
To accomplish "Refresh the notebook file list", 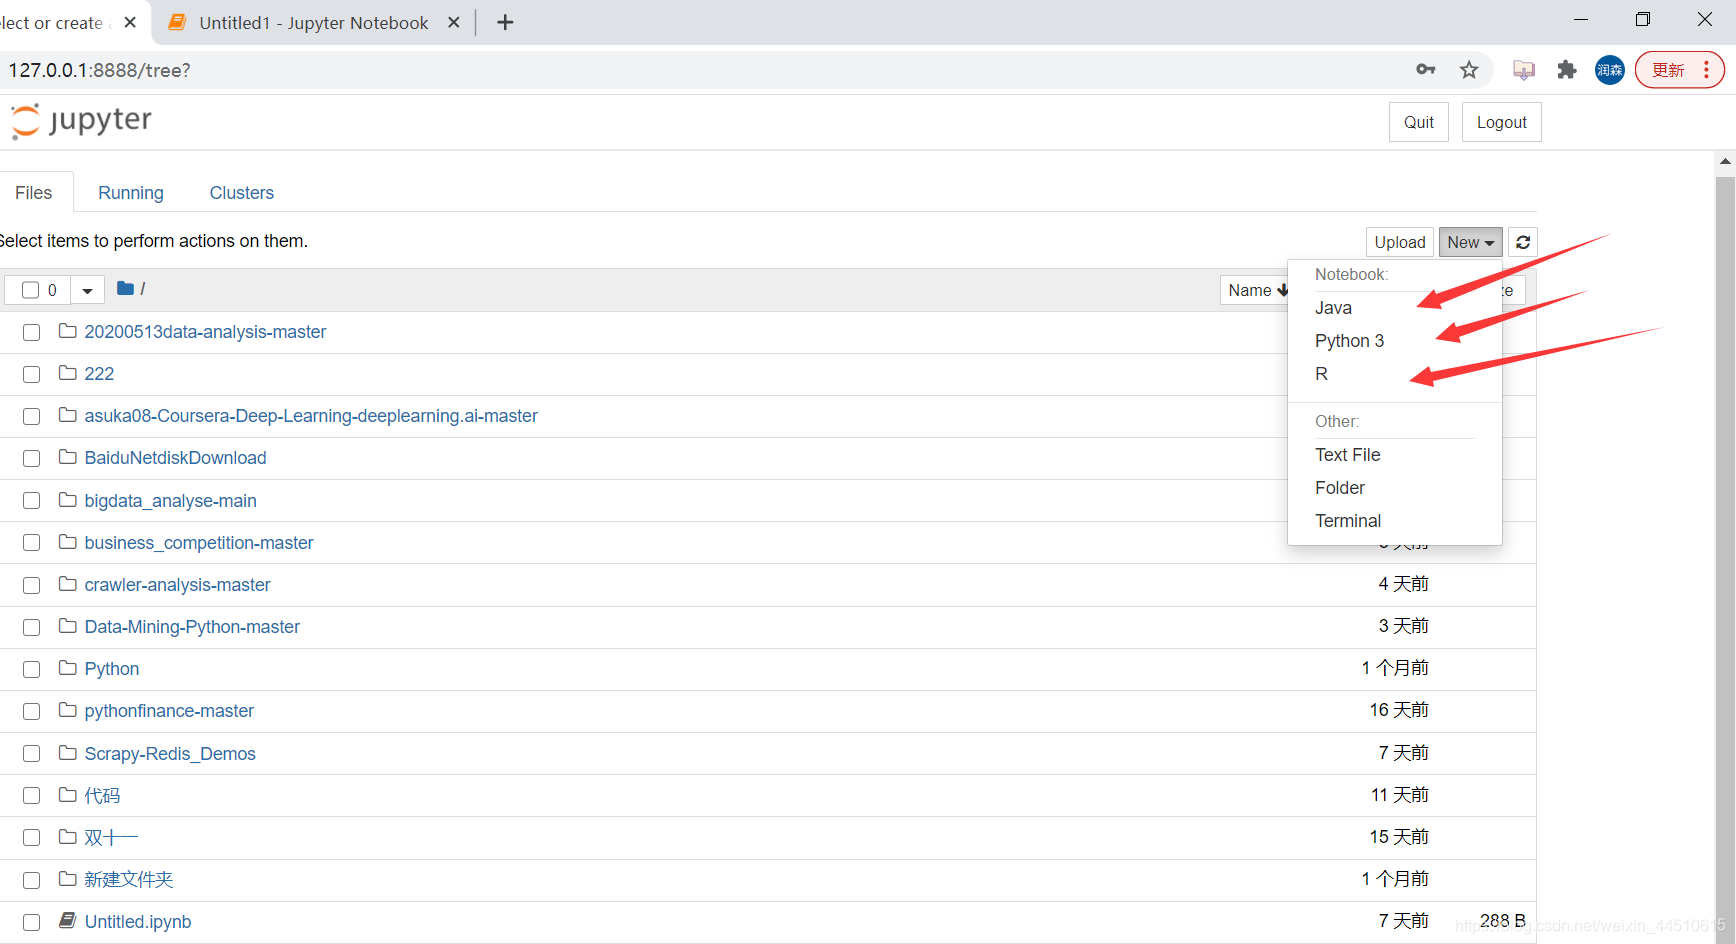I will click(x=1523, y=242).
